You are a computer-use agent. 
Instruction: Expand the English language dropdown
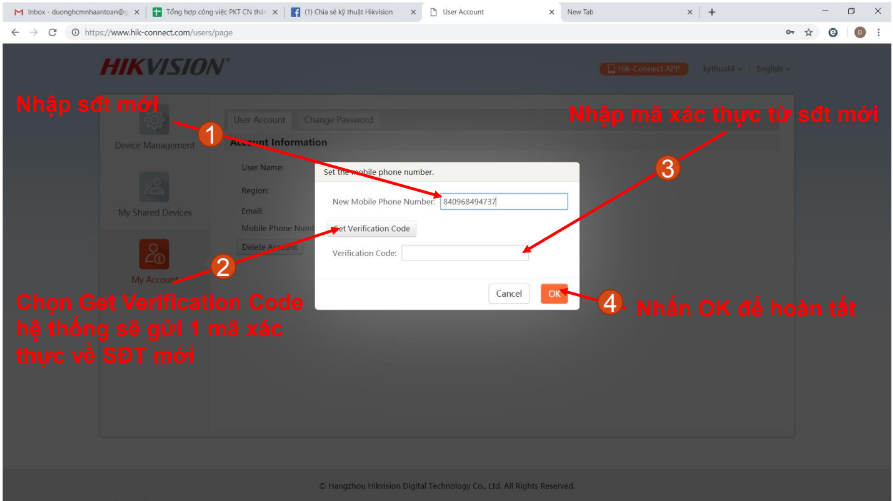pos(772,69)
